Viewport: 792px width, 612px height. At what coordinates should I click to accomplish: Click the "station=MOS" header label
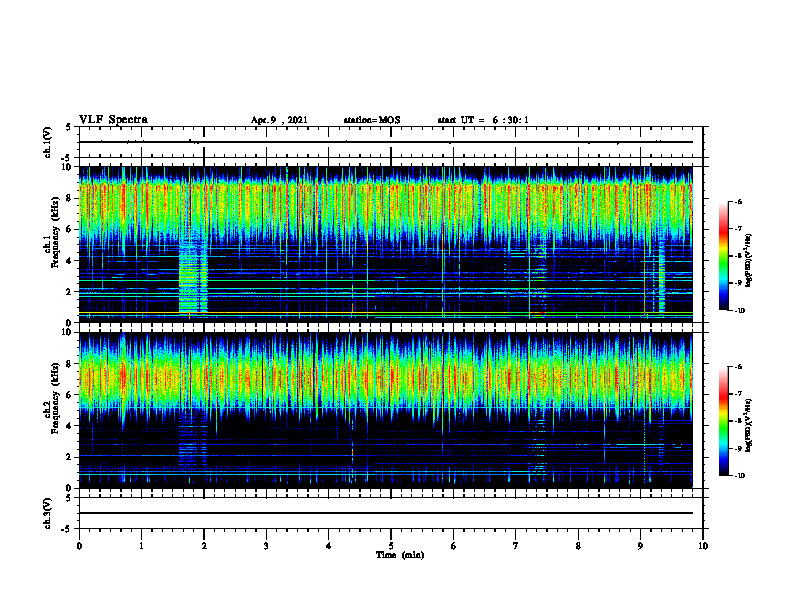click(372, 120)
